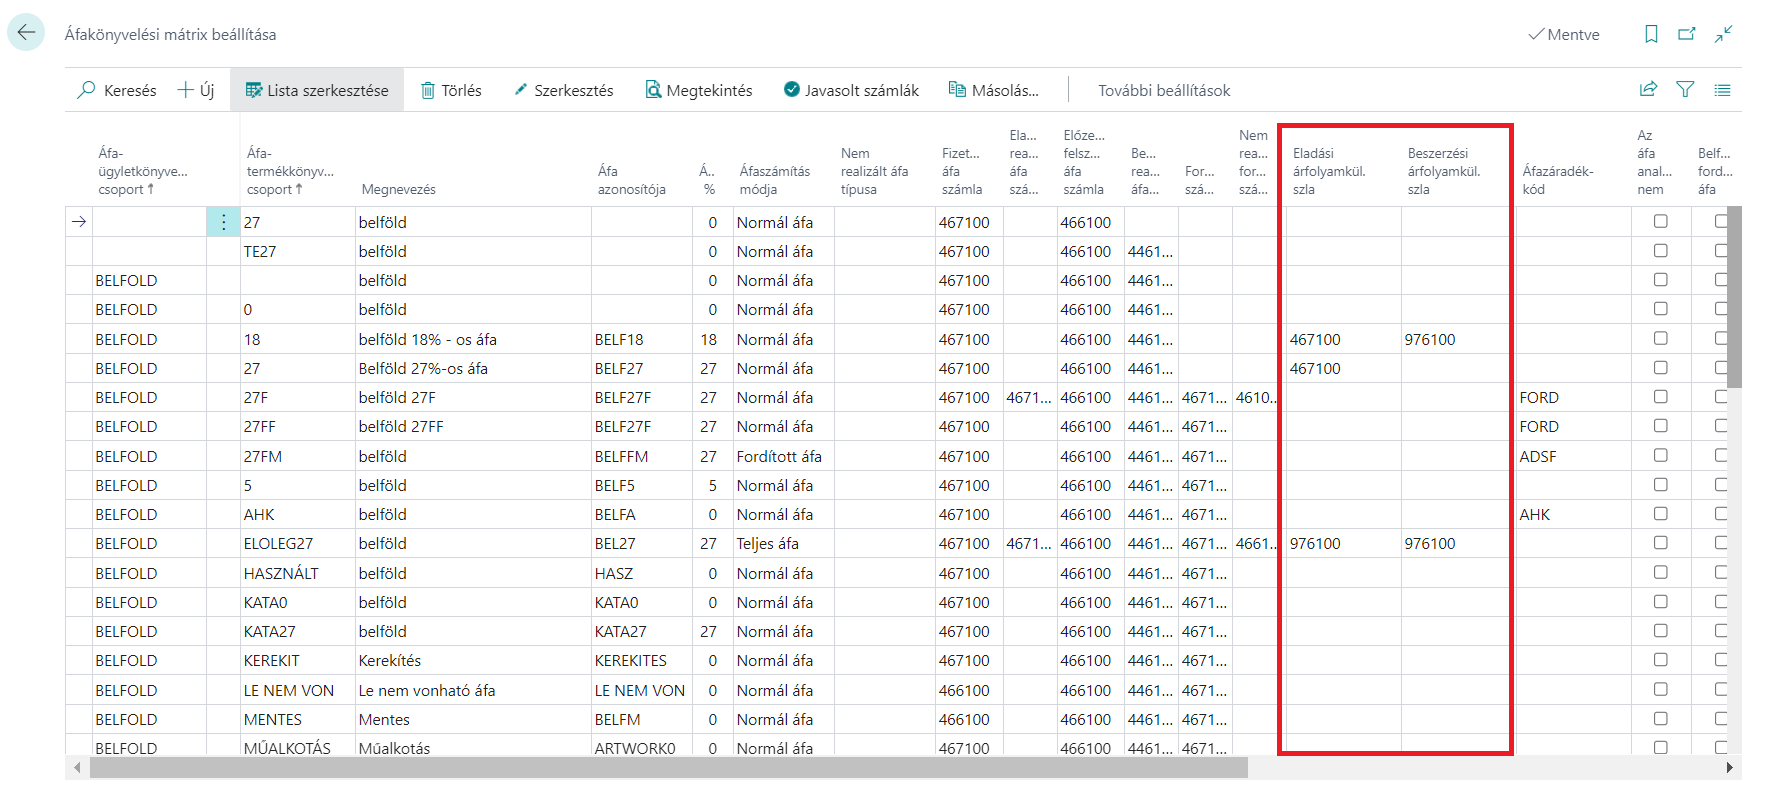The width and height of the screenshot is (1770, 794).
Task: Click the horizontal scrollbar thumb
Action: [x=669, y=768]
